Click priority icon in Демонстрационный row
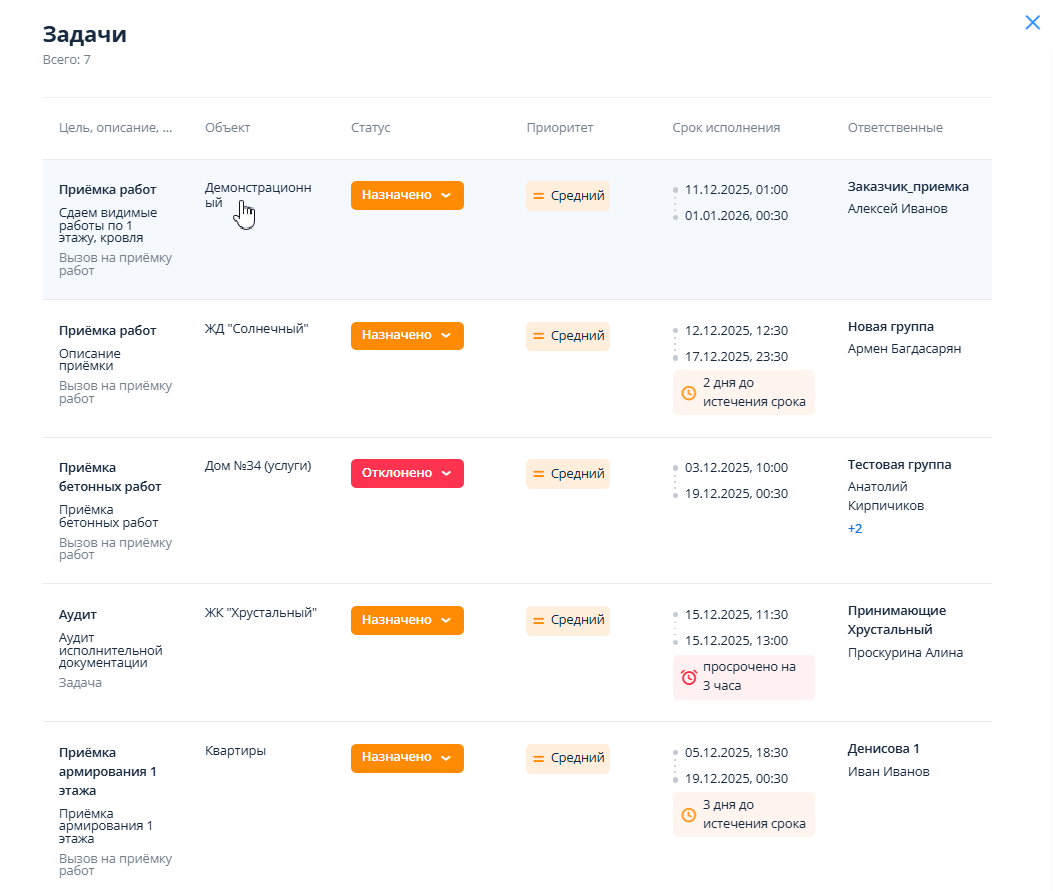This screenshot has height=891, width=1053. (538, 196)
